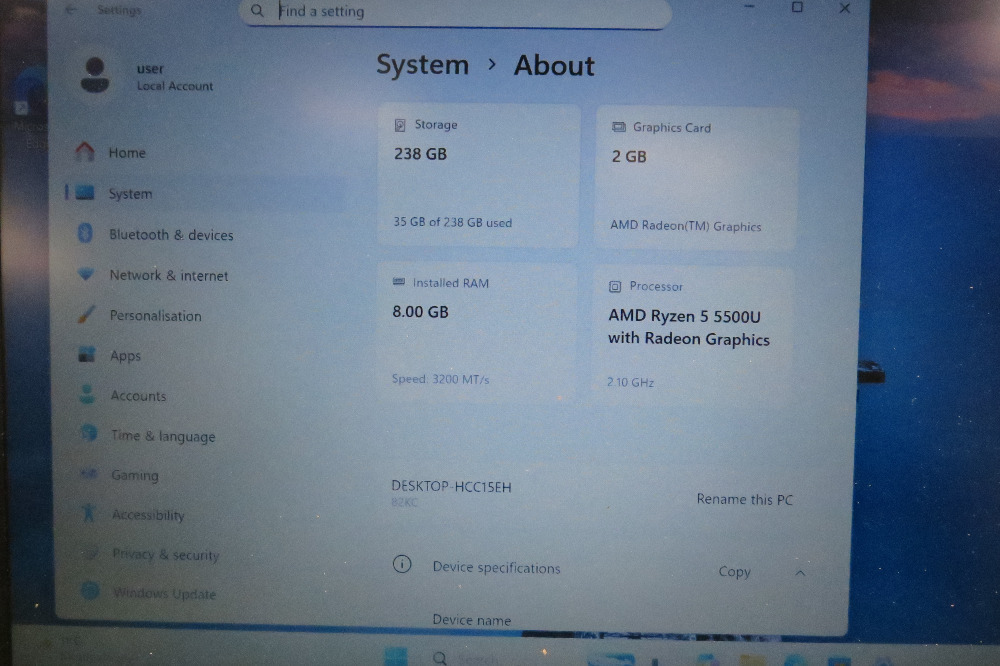This screenshot has width=1000, height=666.
Task: Click Rename this PC
Action: click(745, 500)
